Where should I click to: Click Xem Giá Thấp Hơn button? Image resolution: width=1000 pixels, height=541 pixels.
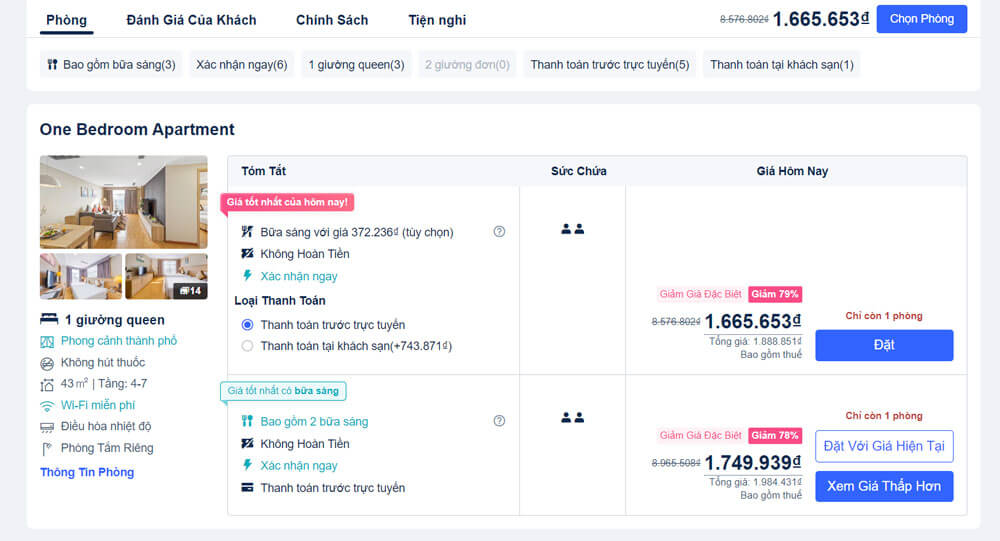(x=885, y=486)
